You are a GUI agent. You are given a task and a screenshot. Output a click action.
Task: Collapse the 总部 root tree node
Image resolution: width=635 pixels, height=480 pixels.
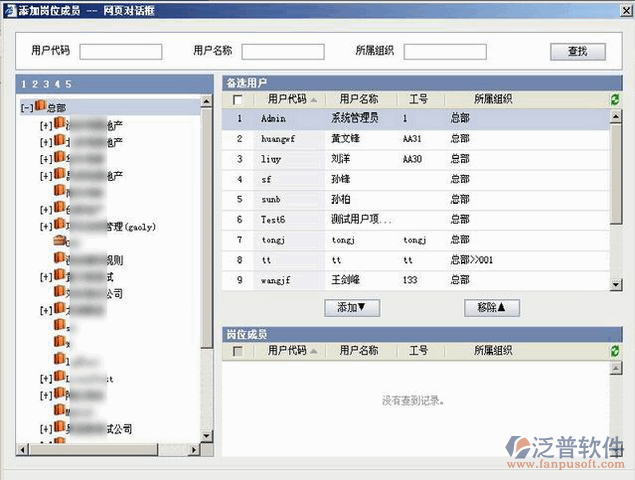coord(26,108)
